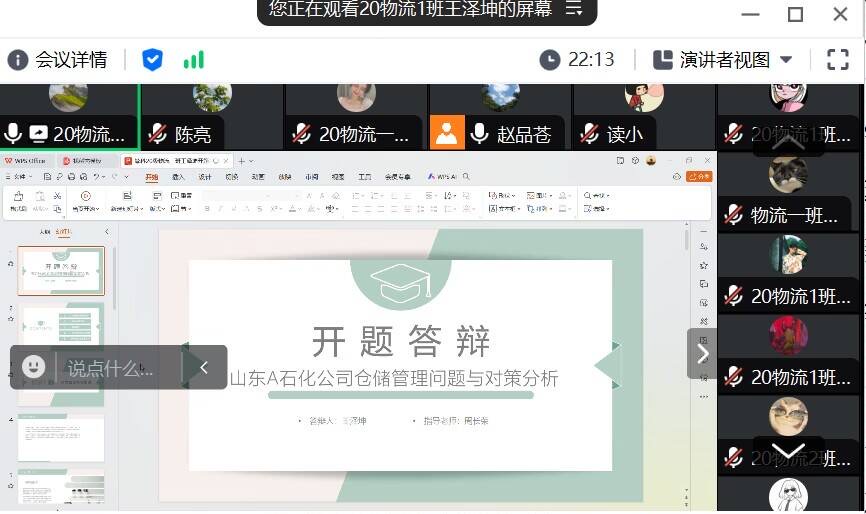
Task: Select the 开始 ribbon tab in WPS
Action: click(x=152, y=176)
